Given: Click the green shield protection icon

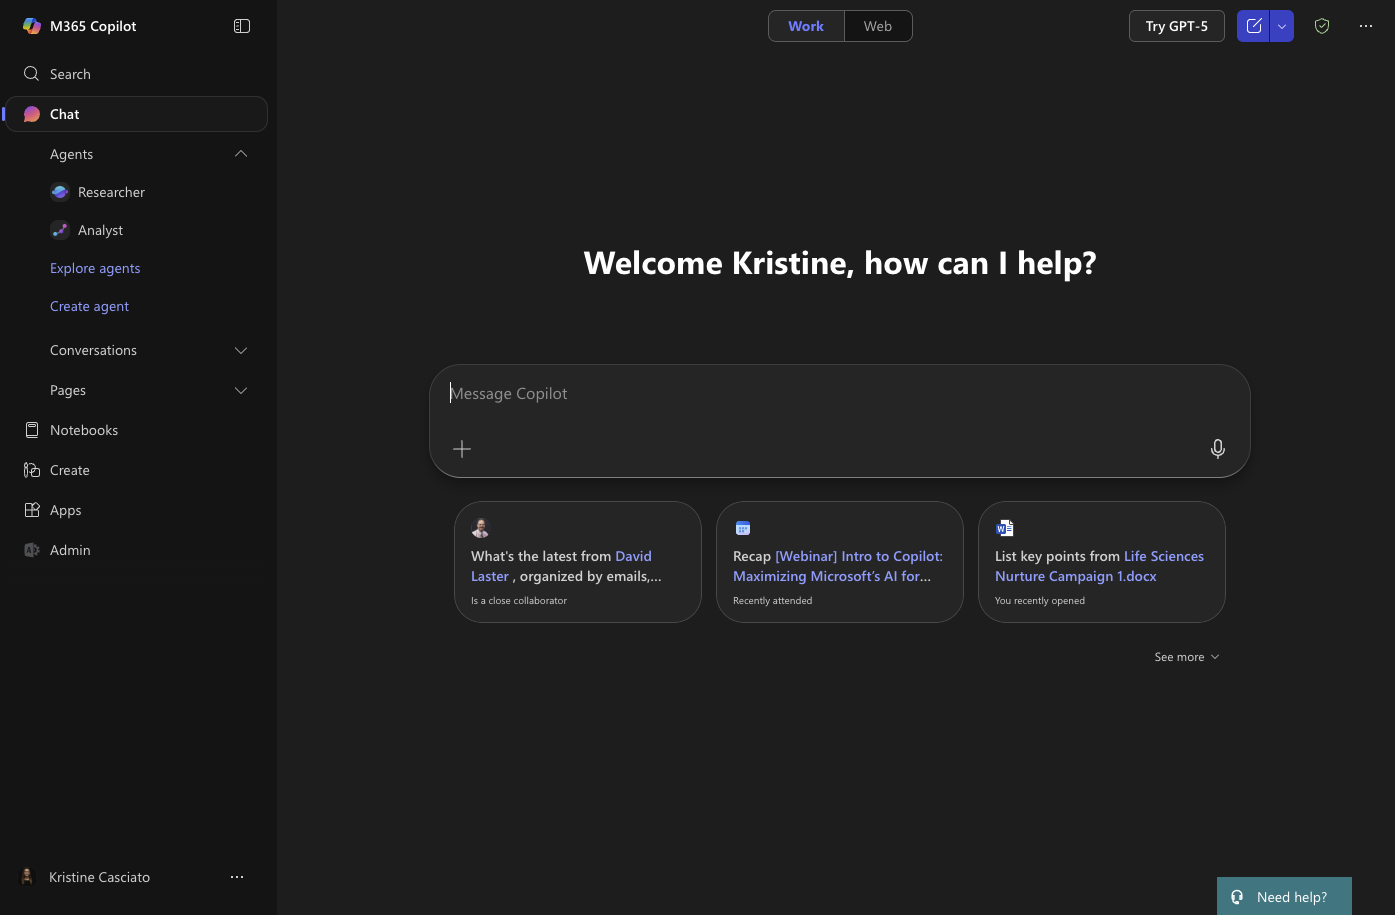Looking at the screenshot, I should [x=1322, y=26].
